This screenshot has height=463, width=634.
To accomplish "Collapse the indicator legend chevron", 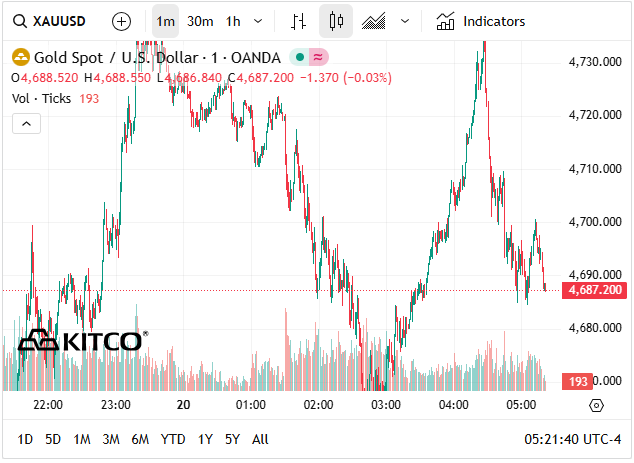I will (x=26, y=123).
